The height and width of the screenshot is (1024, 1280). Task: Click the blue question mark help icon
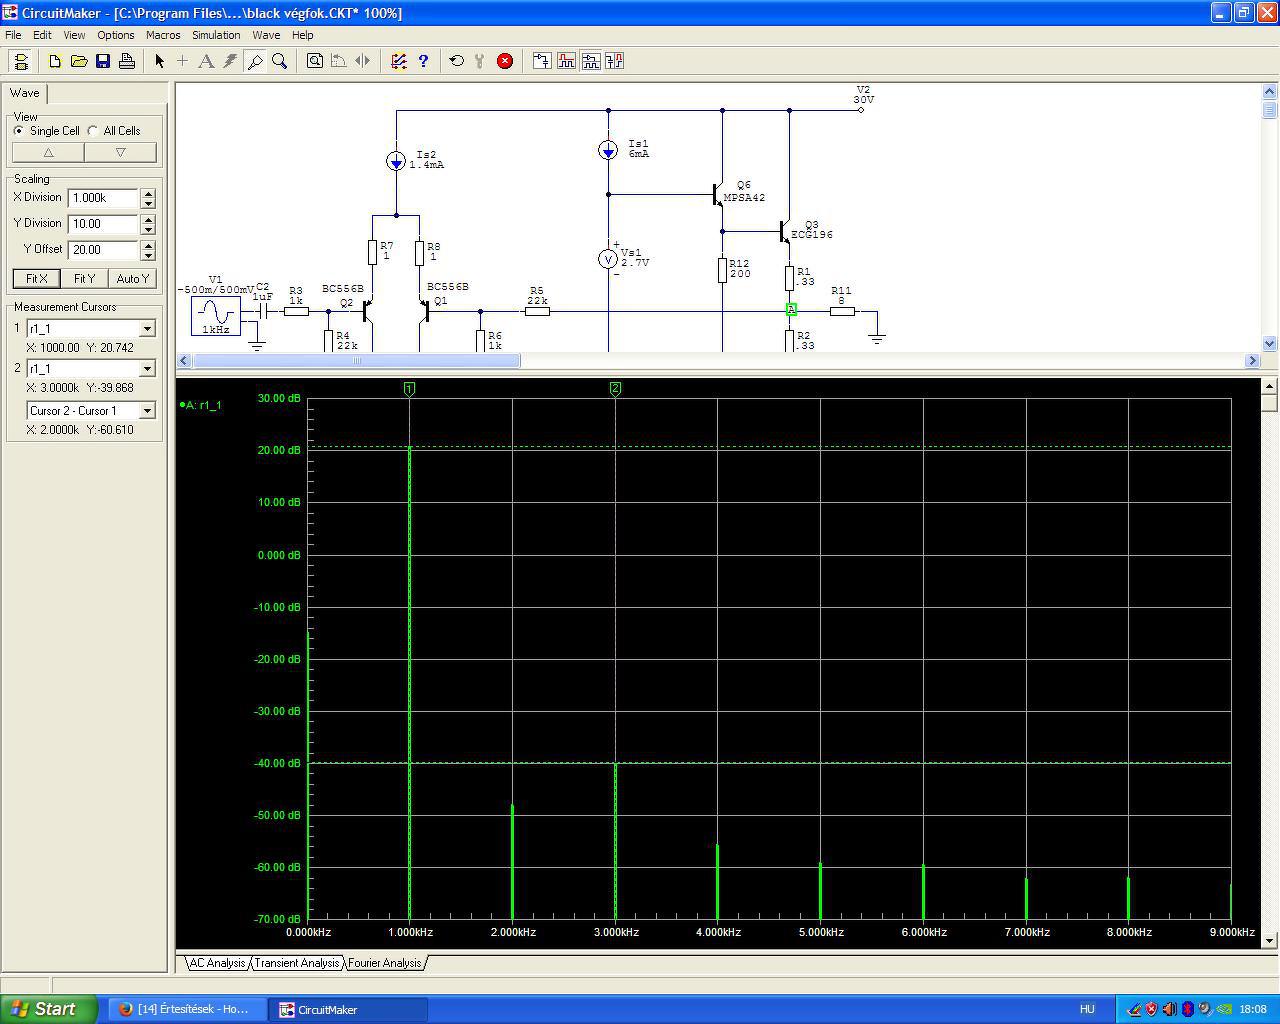coord(423,61)
